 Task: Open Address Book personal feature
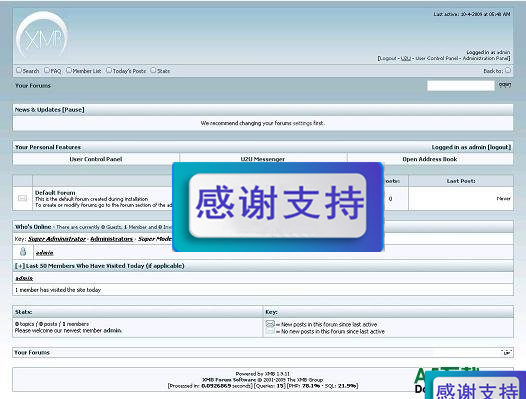tap(430, 159)
